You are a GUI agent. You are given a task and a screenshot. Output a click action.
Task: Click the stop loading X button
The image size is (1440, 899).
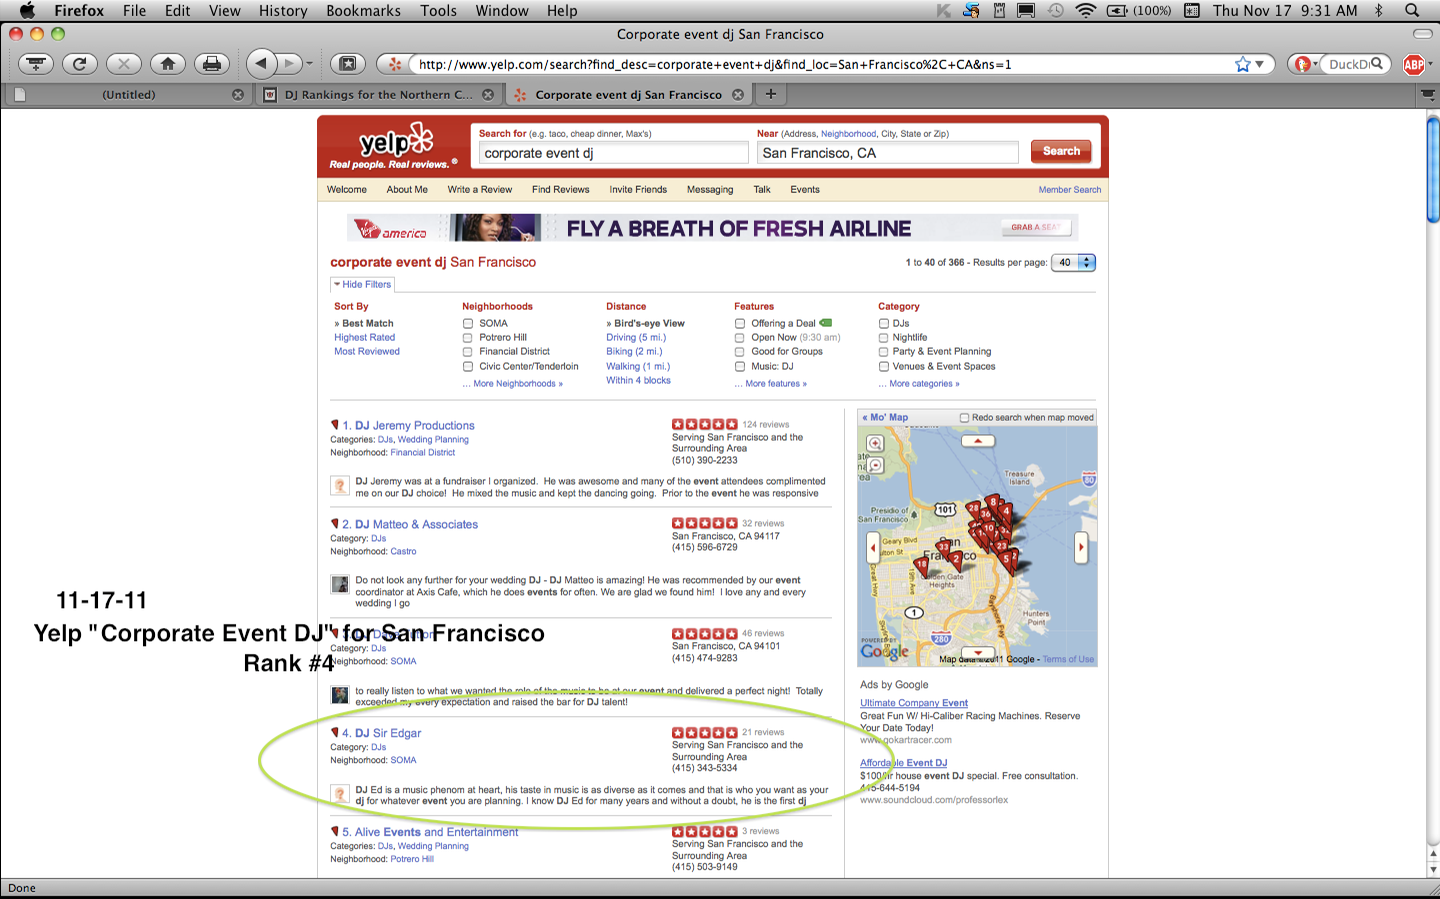tap(123, 64)
